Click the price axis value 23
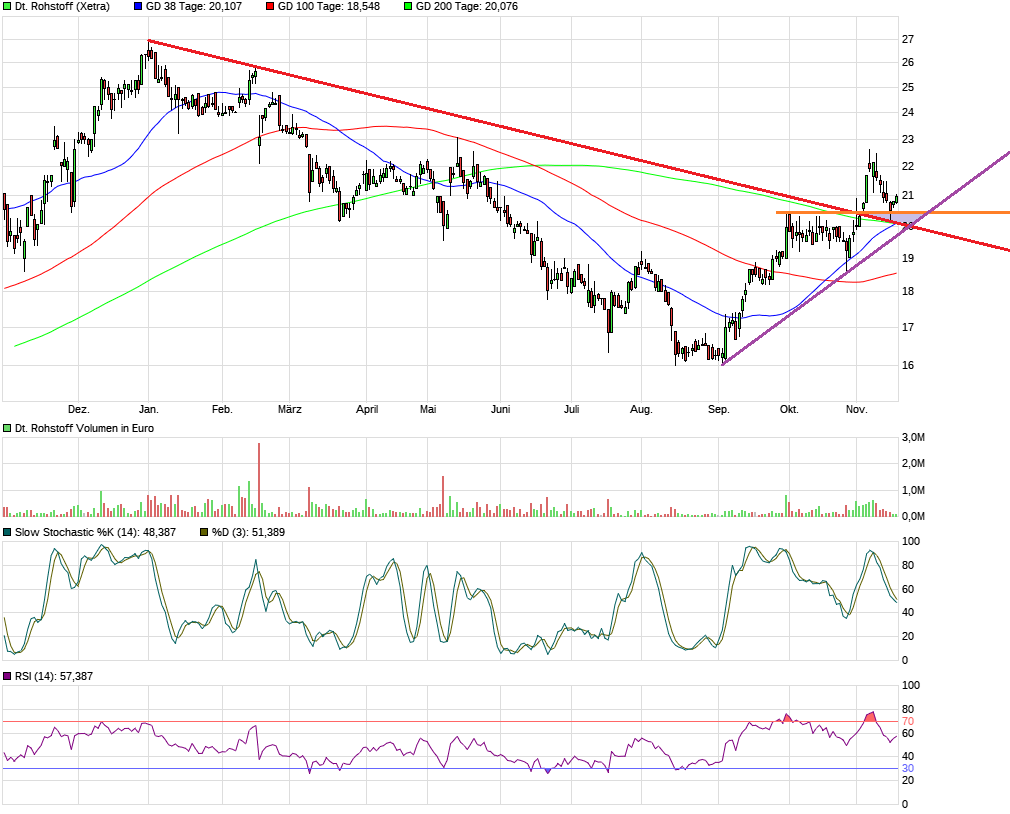The width and height of the screenshot is (1010, 814). [908, 140]
